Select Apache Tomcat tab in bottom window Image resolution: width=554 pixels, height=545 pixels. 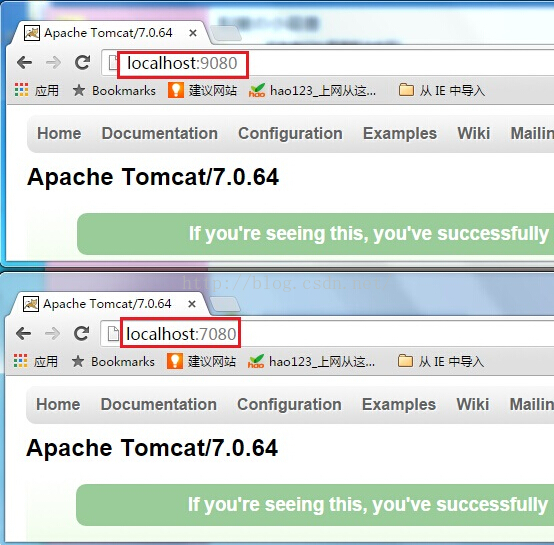(x=107, y=304)
